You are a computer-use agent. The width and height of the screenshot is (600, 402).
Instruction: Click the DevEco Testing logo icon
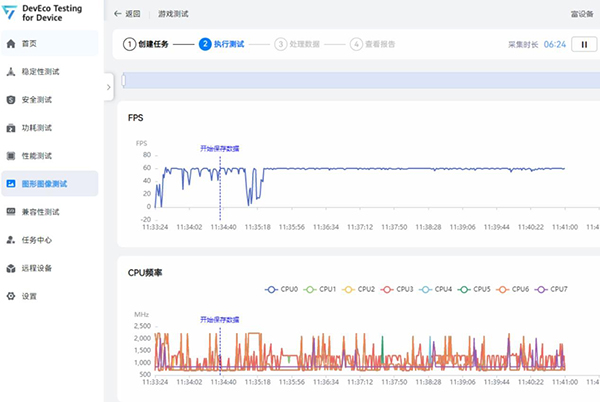(x=10, y=15)
